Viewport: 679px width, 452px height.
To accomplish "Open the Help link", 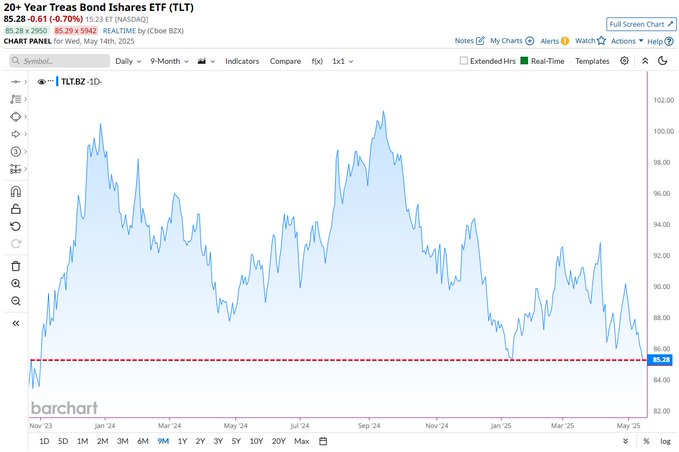I will click(660, 42).
